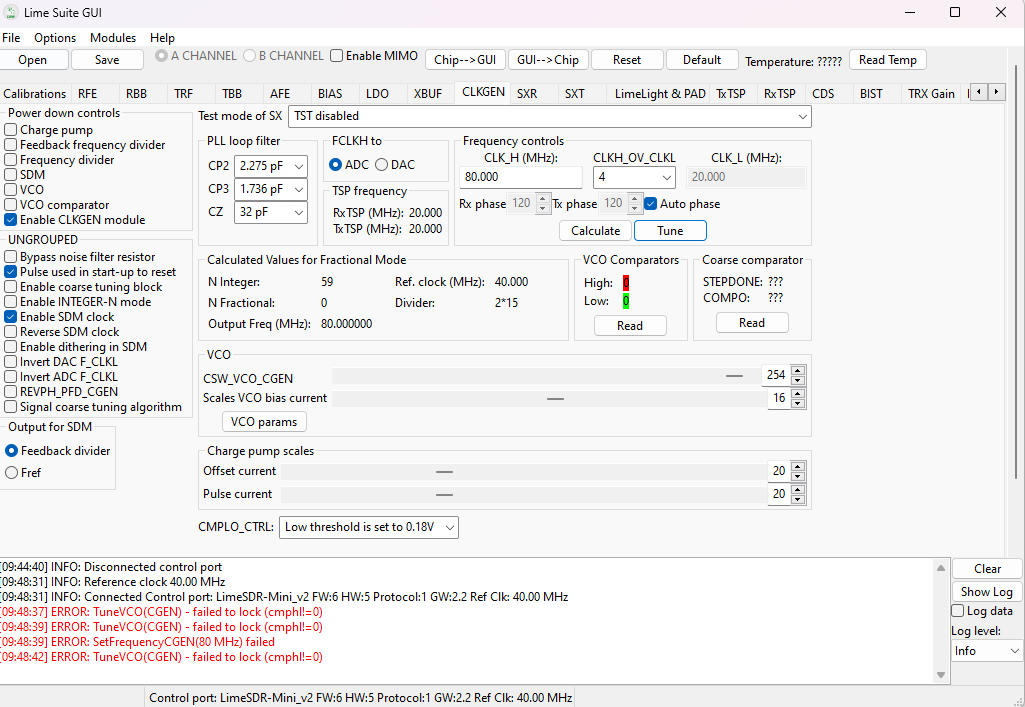Click Scales VCO bias current slider thumb
This screenshot has height=707, width=1025.
[x=556, y=399]
